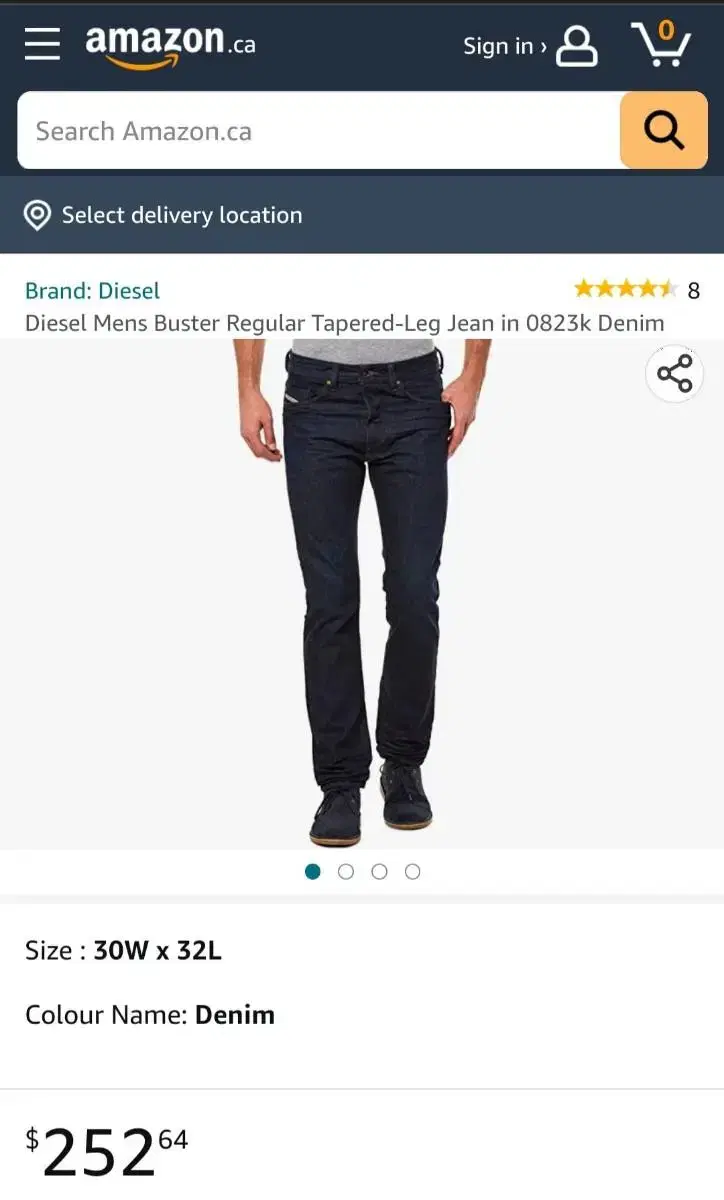Click the Sign in link
The height and width of the screenshot is (1200, 724).
(x=504, y=46)
